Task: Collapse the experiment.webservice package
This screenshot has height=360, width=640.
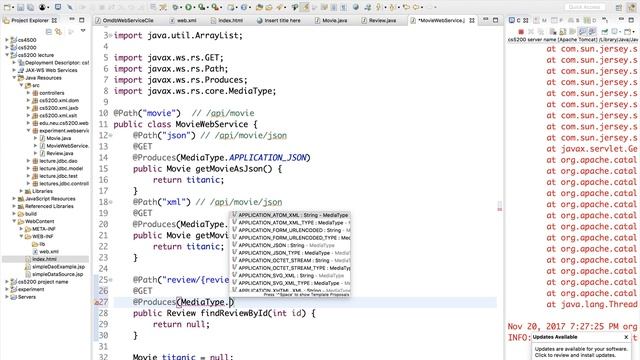Action: pyautogui.click(x=29, y=131)
